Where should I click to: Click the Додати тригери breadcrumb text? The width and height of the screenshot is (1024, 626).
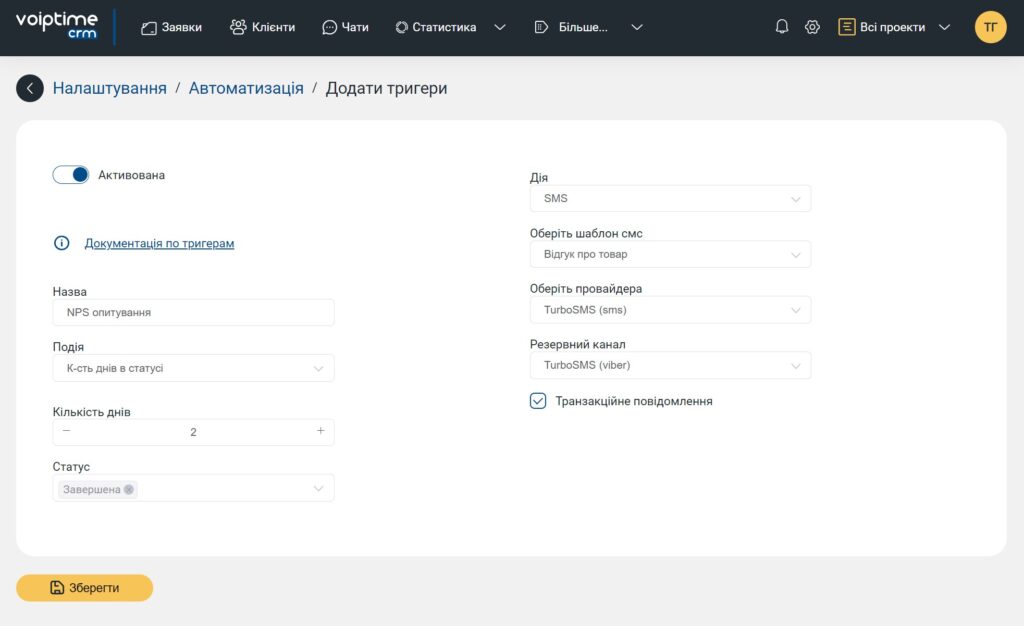point(387,88)
